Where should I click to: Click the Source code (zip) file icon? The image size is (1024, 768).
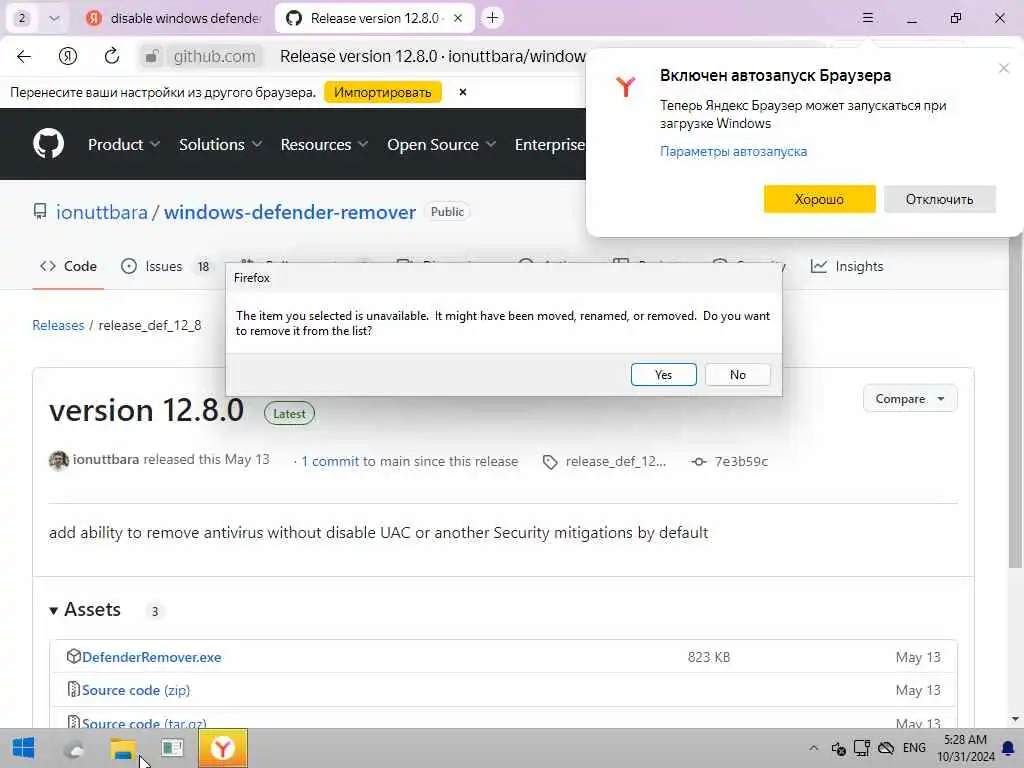click(74, 690)
